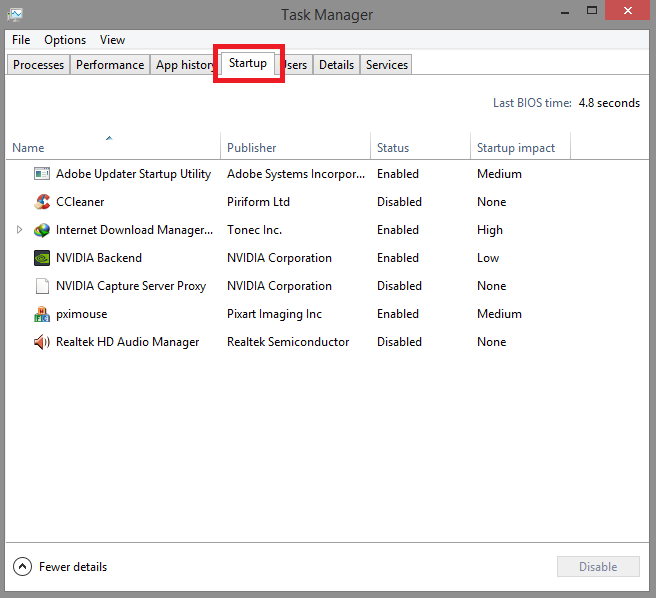This screenshot has width=656, height=598.
Task: Click Medium impact in the Adobe Updater row
Action: pos(499,174)
